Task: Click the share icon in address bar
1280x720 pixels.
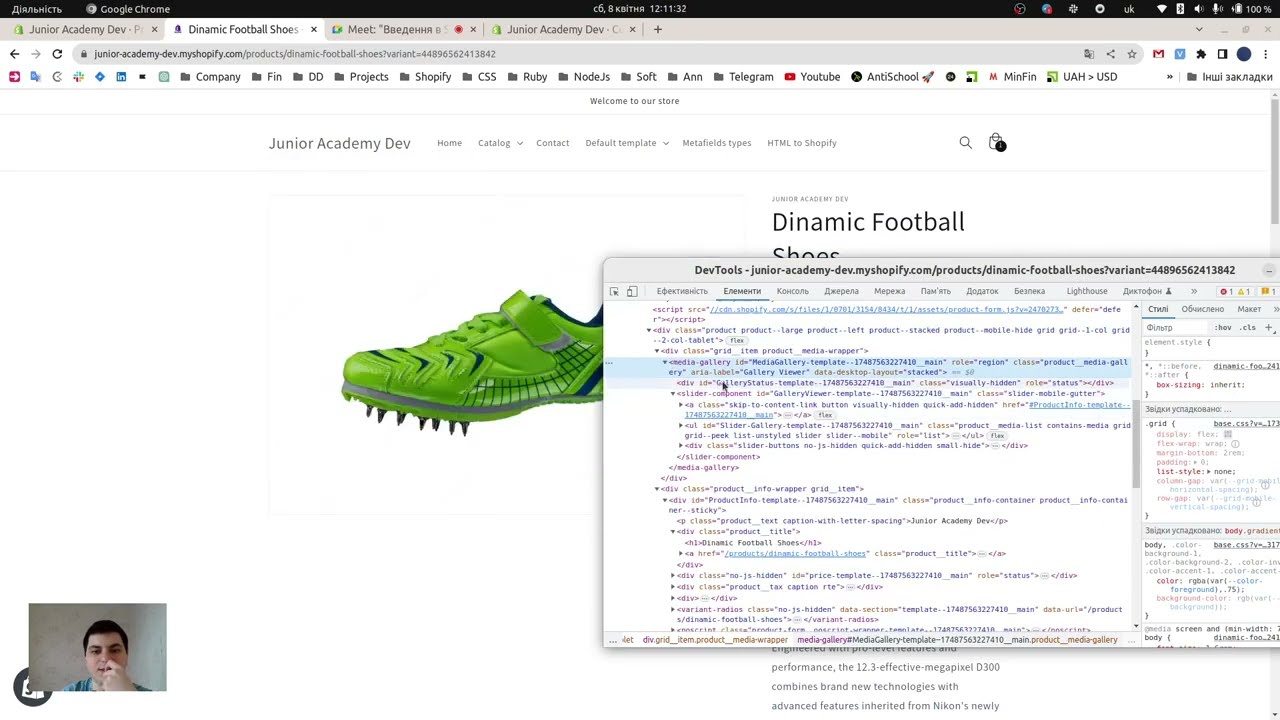Action: coord(1110,54)
